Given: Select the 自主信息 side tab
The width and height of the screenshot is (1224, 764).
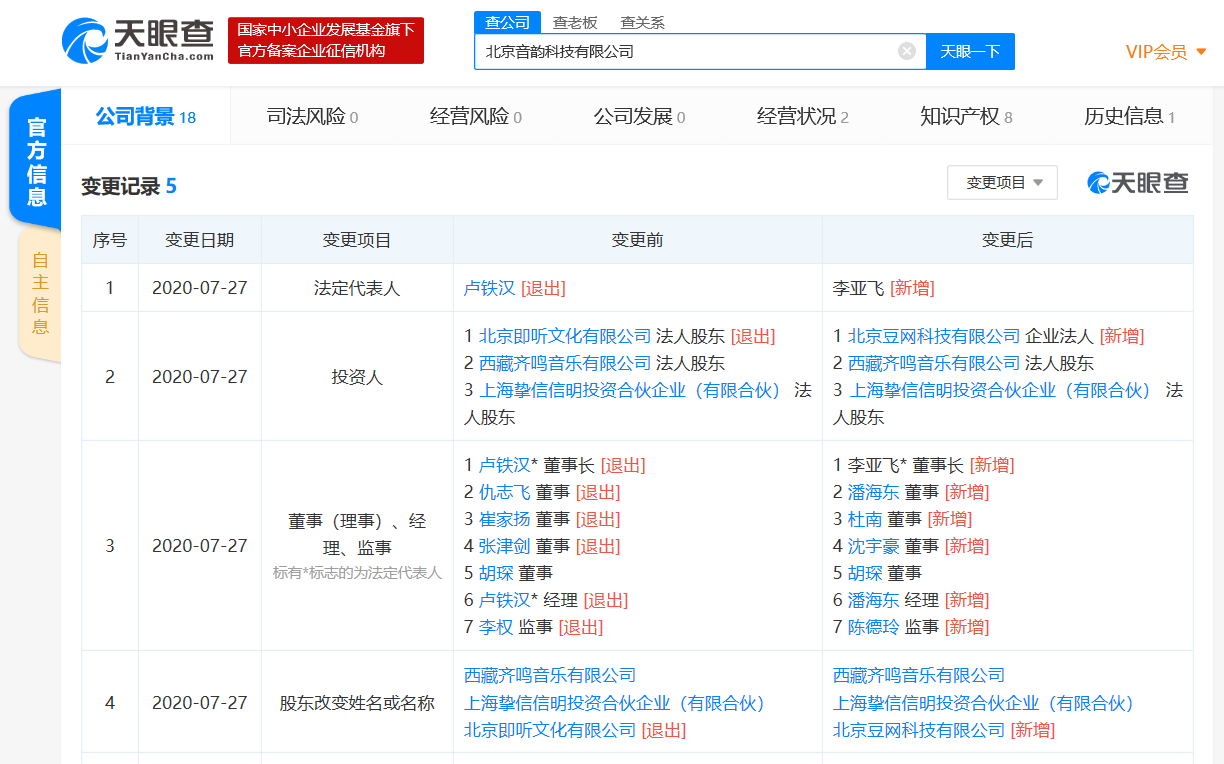Looking at the screenshot, I should (39, 293).
